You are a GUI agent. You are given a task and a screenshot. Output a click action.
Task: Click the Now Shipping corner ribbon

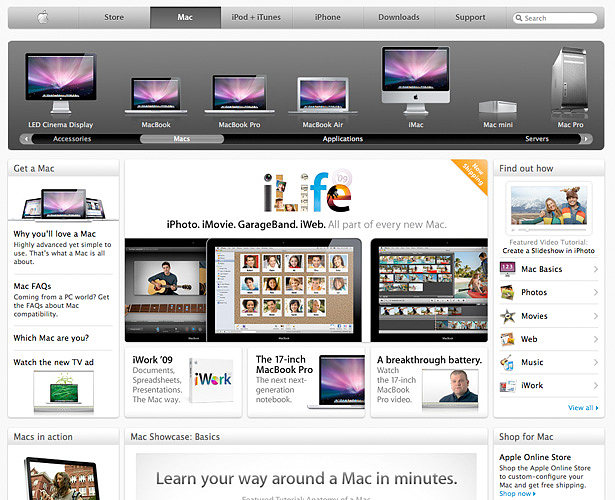pos(473,175)
